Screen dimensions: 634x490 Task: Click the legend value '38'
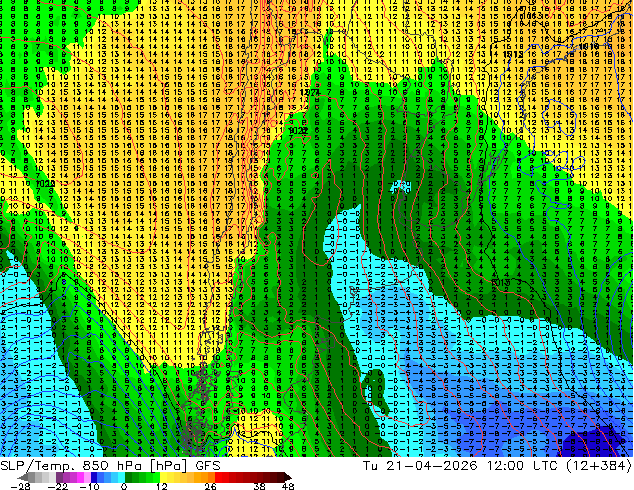(x=260, y=486)
